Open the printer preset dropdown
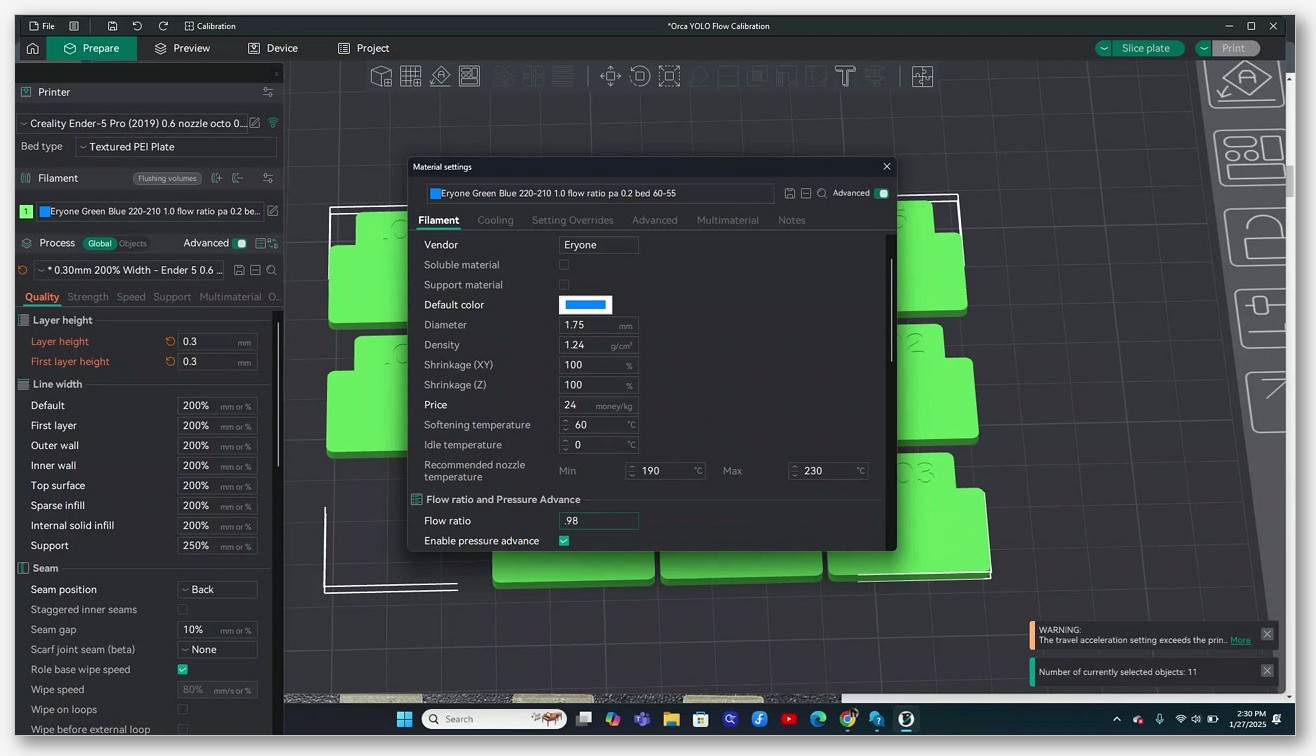Viewport: 1316px width, 756px height. [x=133, y=123]
